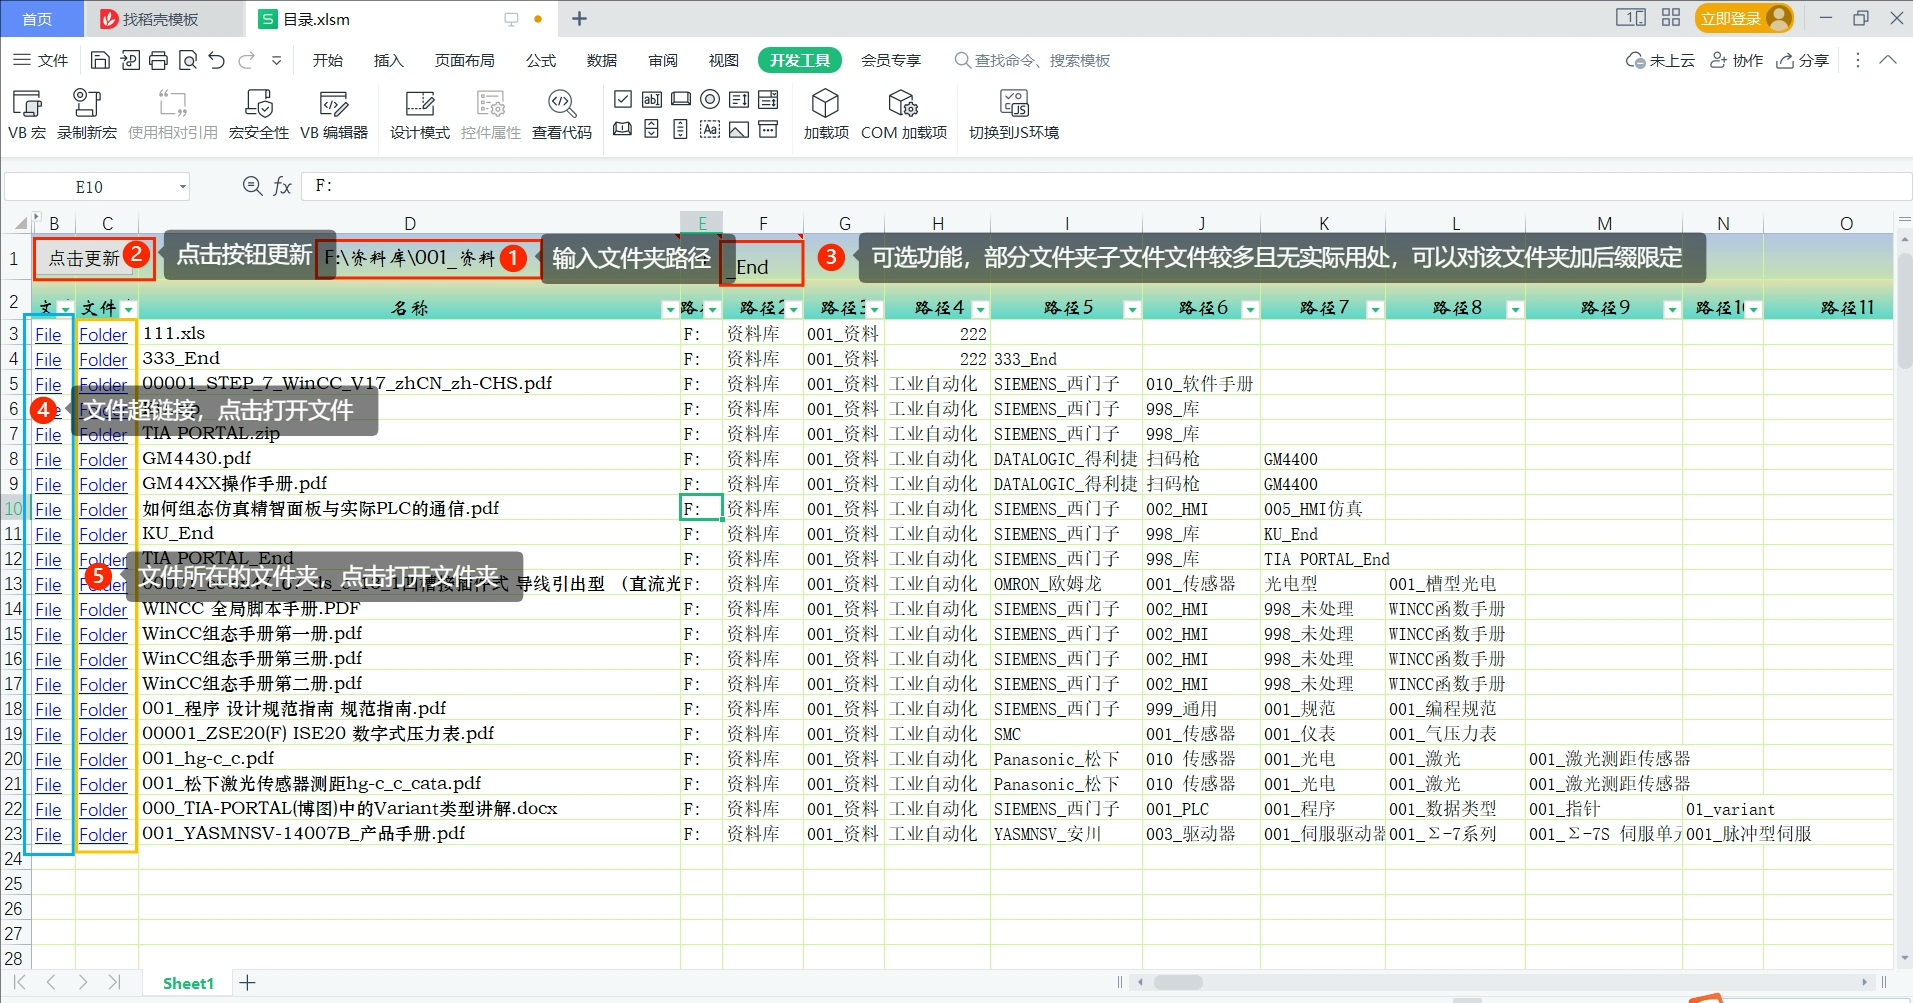This screenshot has width=1913, height=1003.
Task: Open the VB Macro dialog
Action: click(27, 114)
